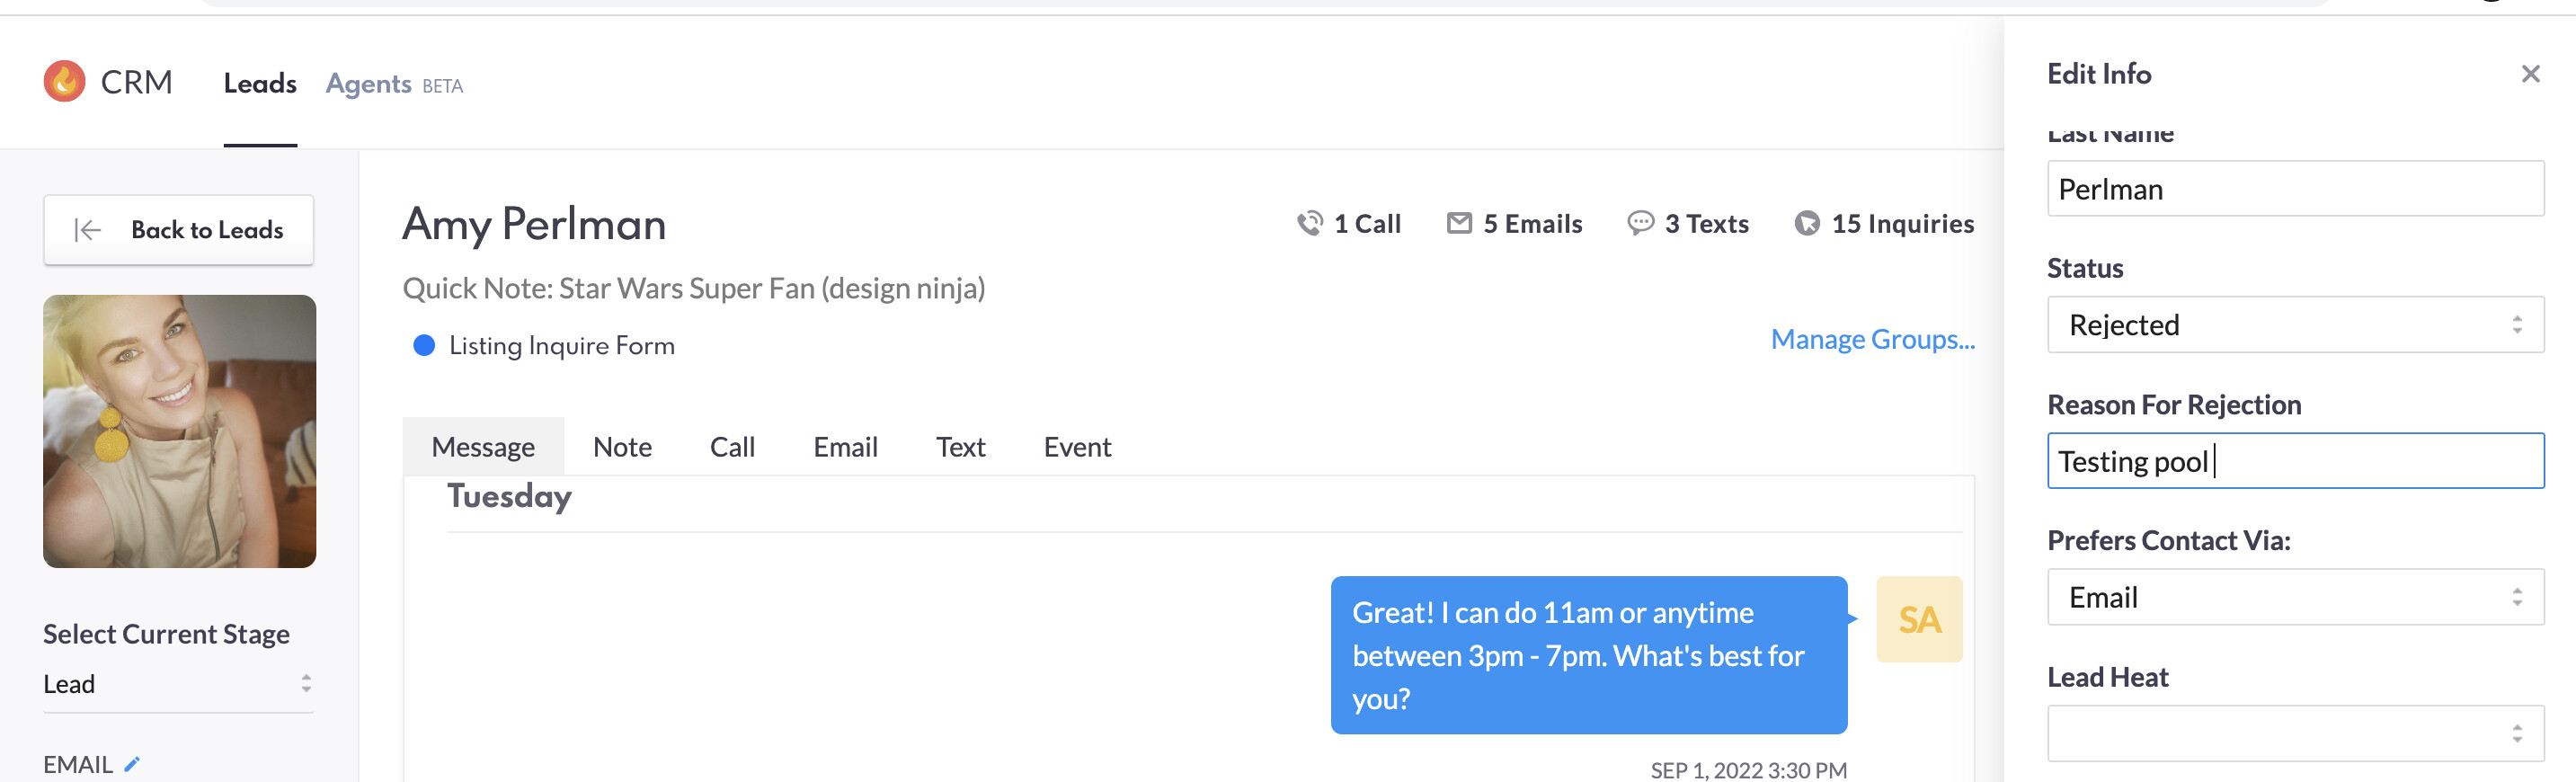Viewport: 2576px width, 782px height.
Task: Click the phone icon beside 1 Call
Action: 1309,224
